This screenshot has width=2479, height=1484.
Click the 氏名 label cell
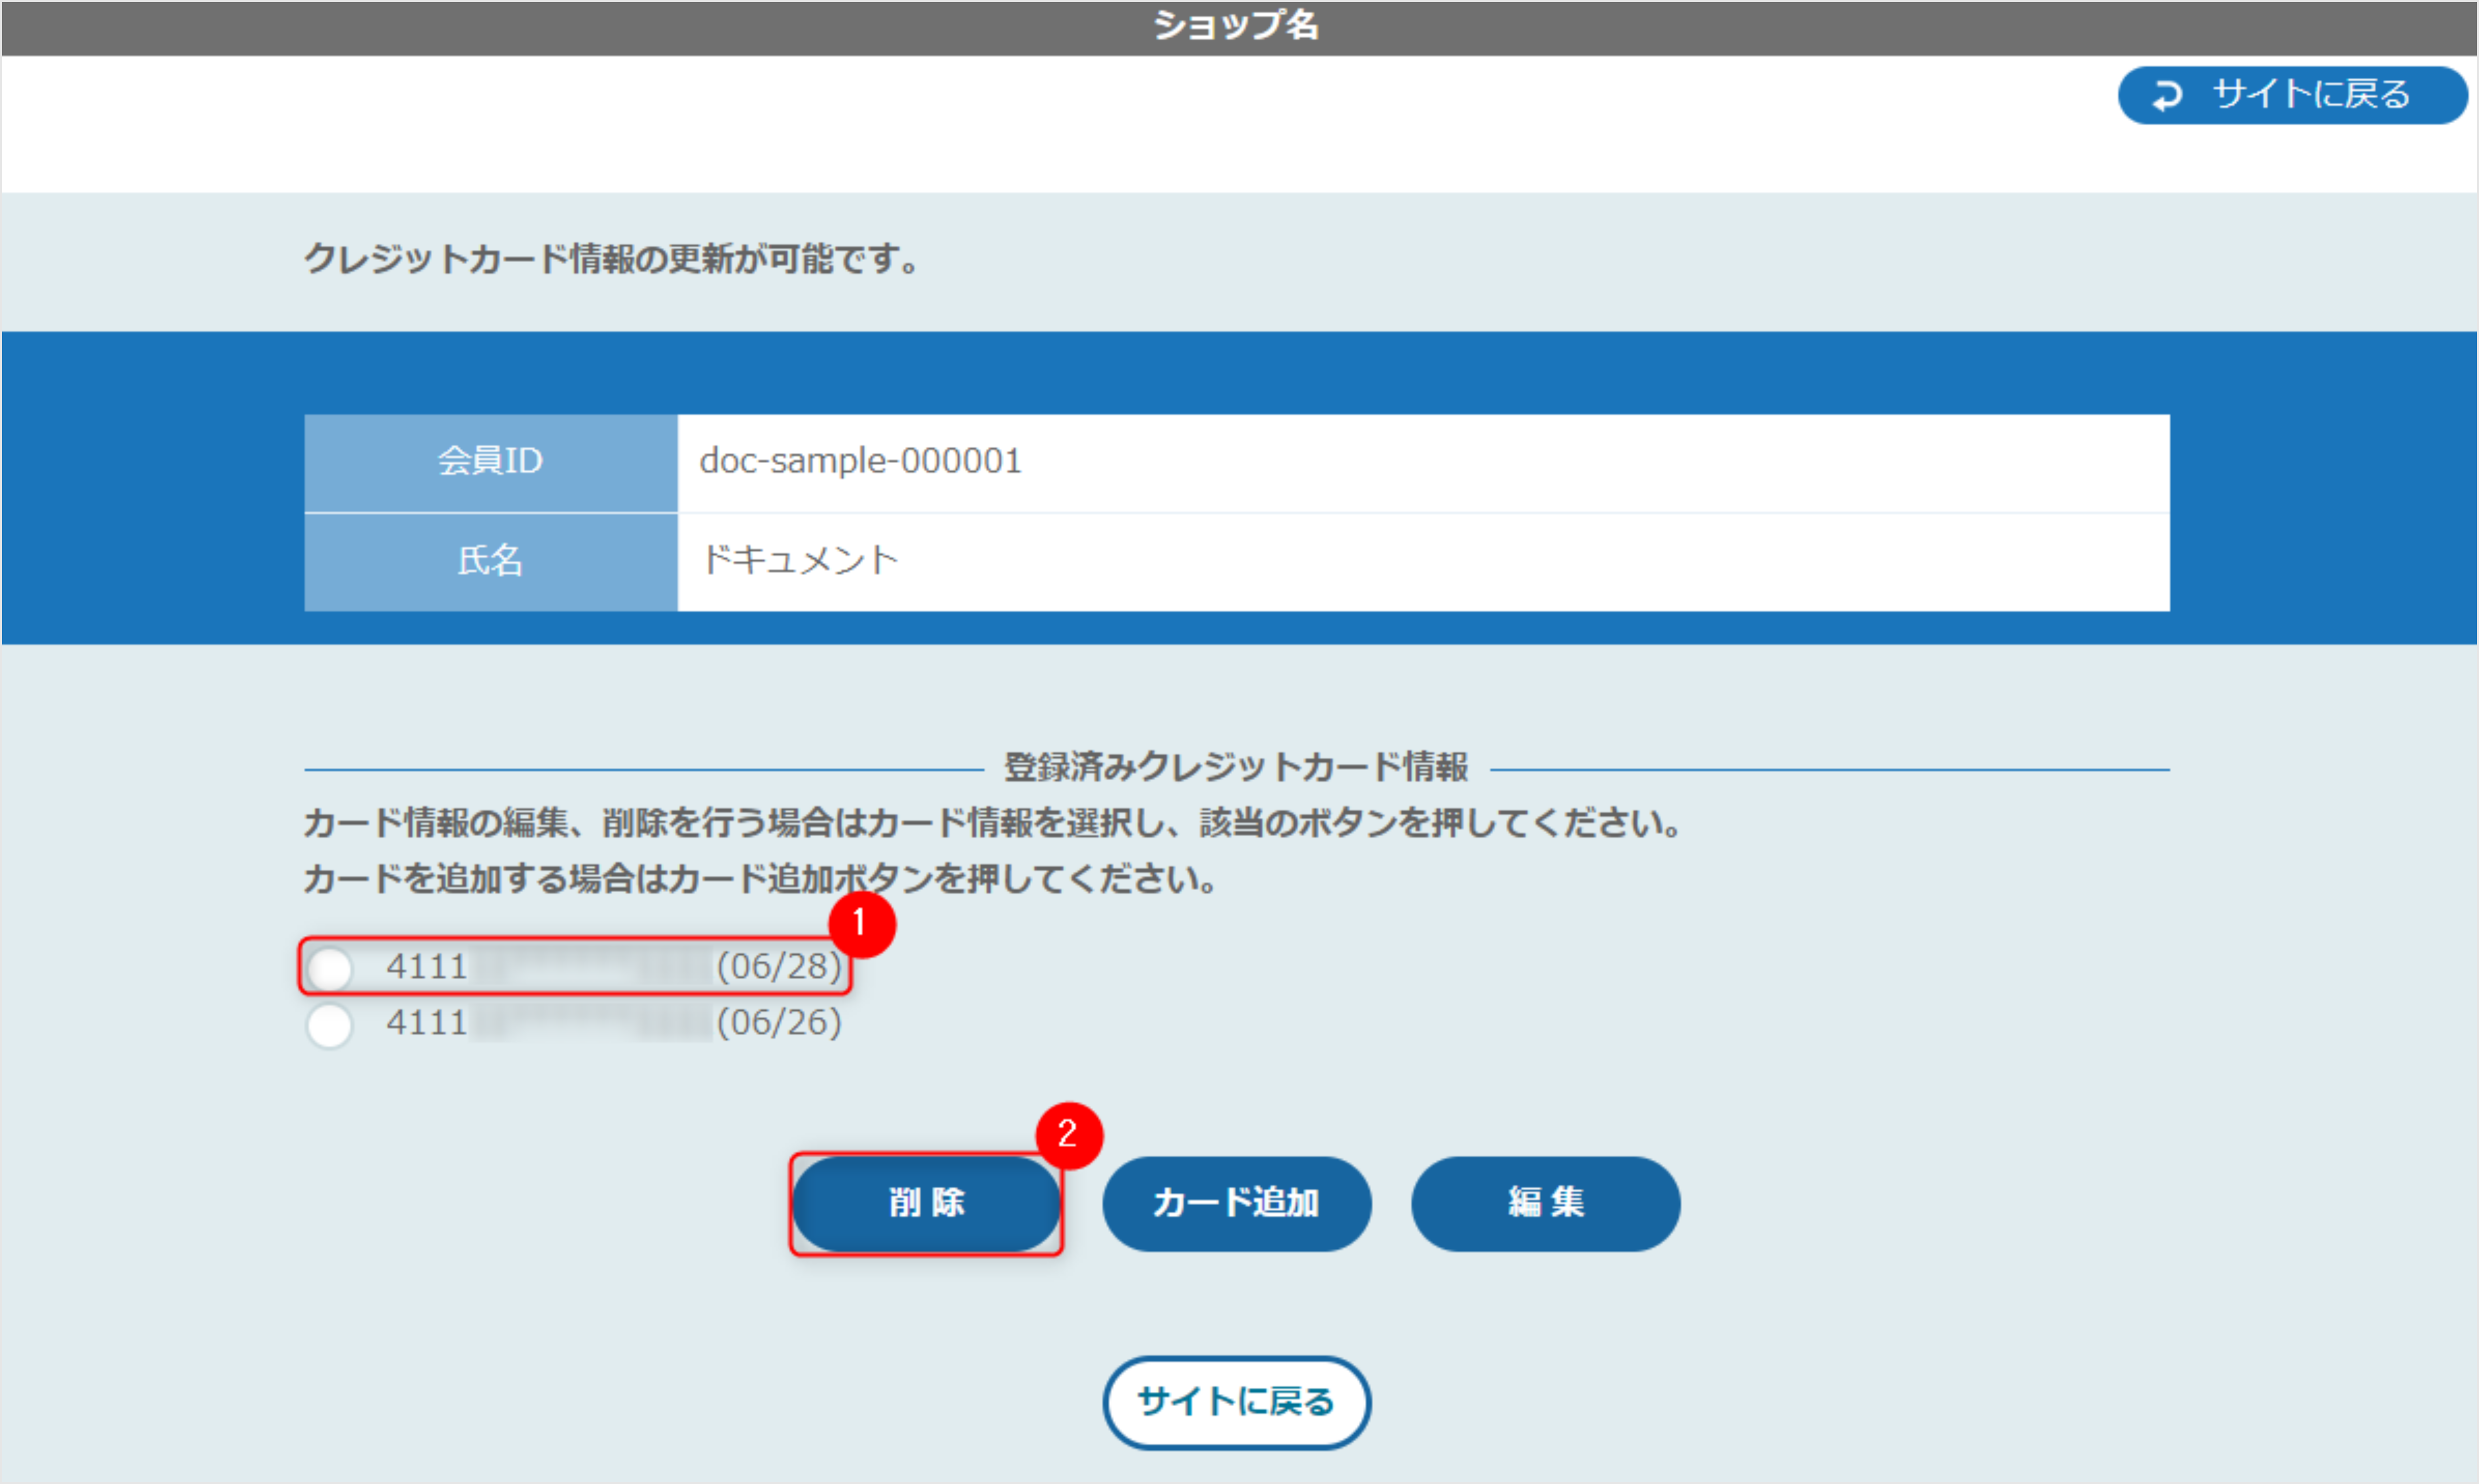(489, 561)
